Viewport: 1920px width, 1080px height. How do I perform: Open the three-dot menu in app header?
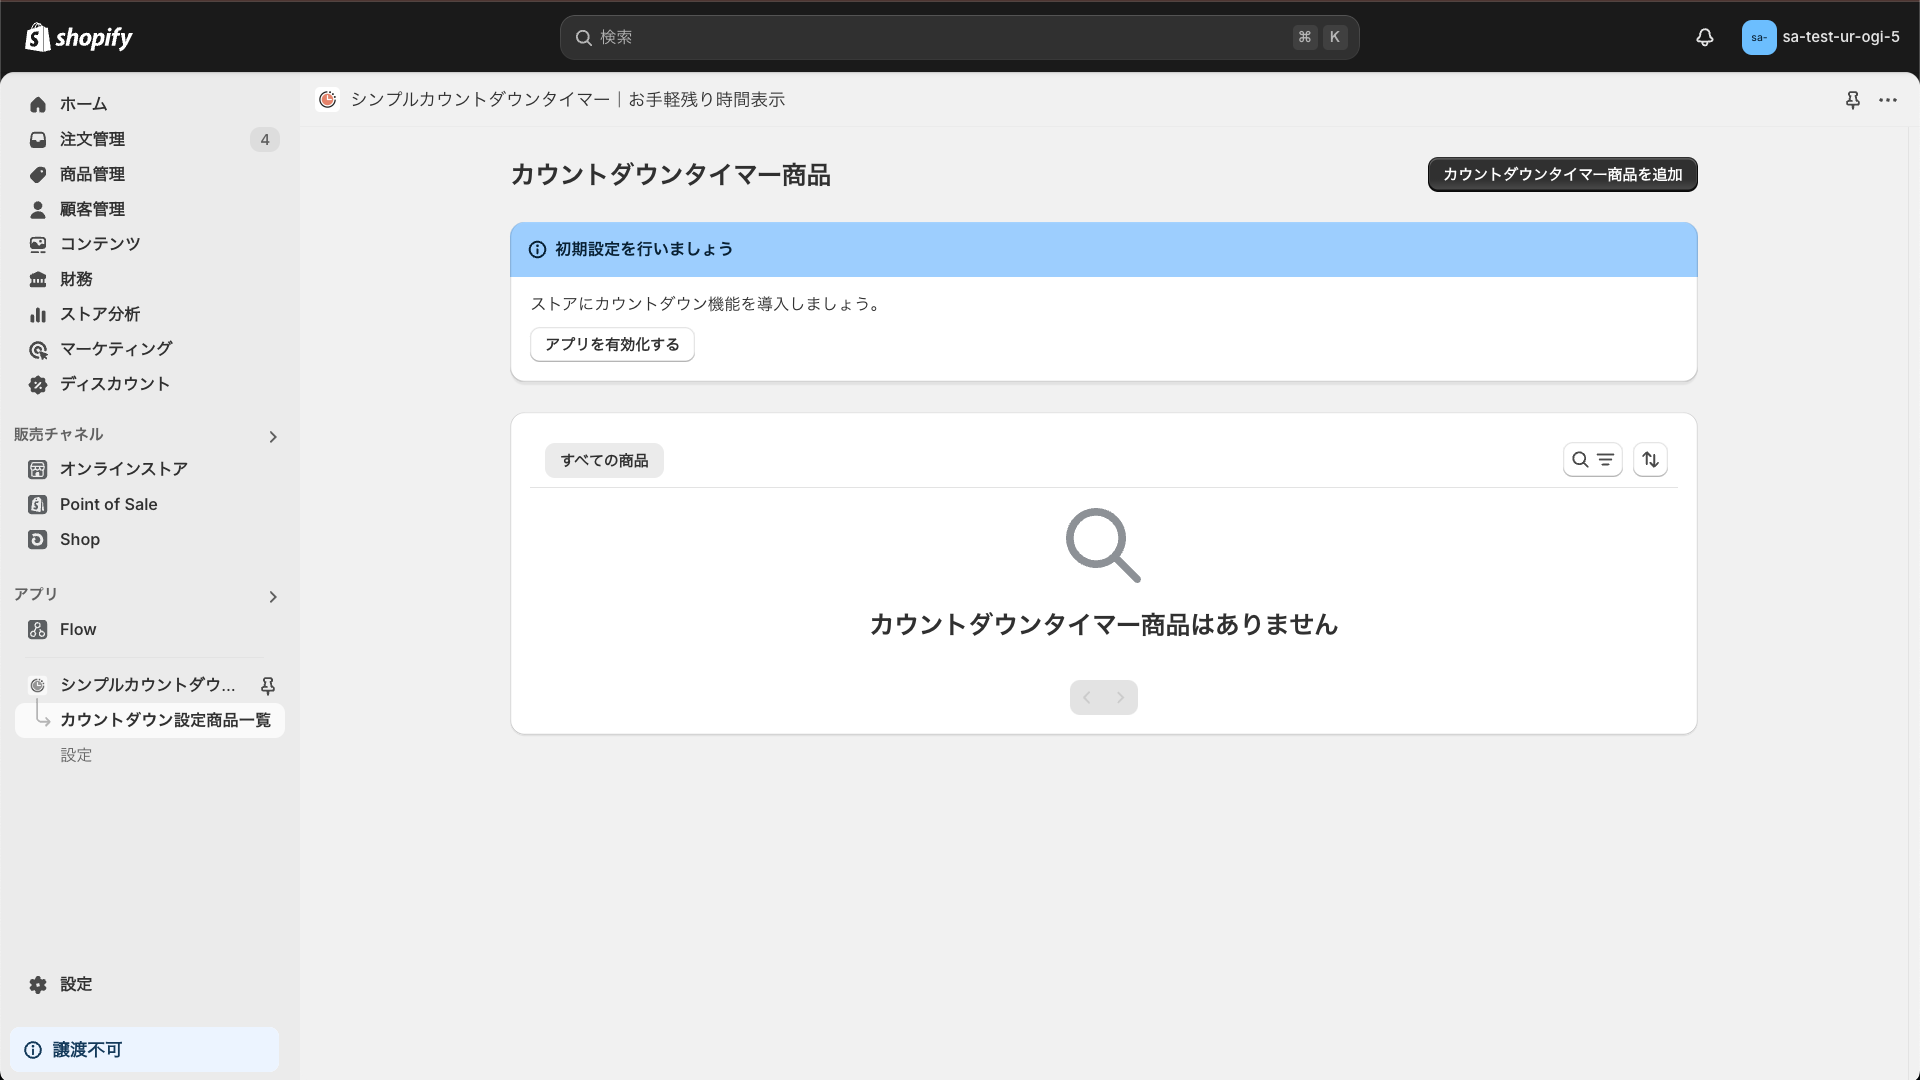point(1889,100)
